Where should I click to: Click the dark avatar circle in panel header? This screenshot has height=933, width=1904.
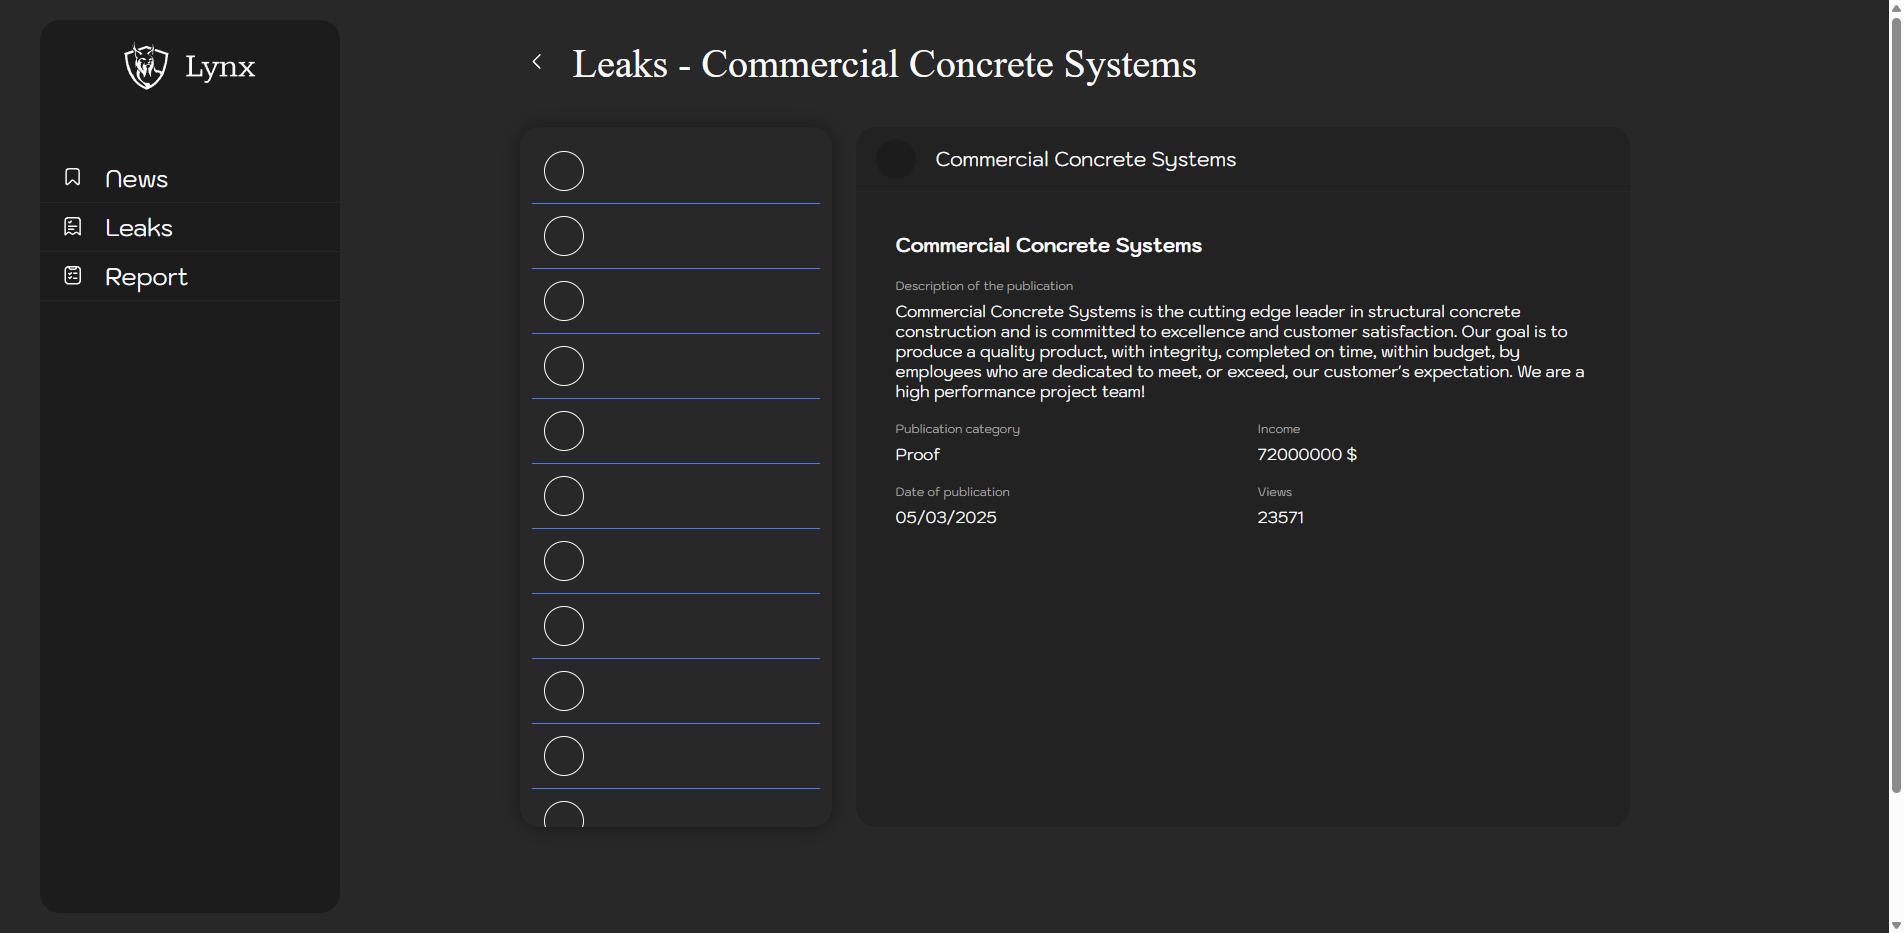click(x=895, y=159)
